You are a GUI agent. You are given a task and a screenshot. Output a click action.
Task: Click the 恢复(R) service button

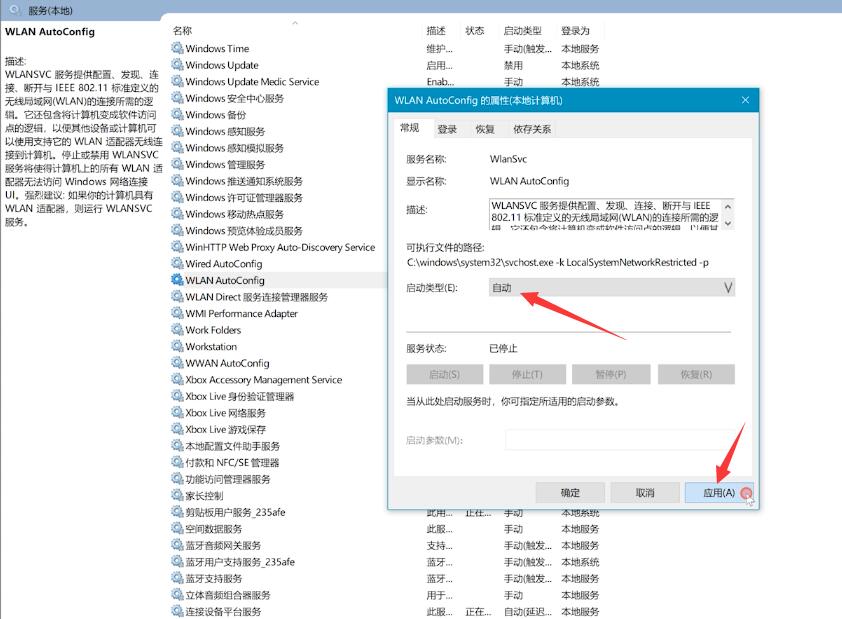pyautogui.click(x=696, y=374)
